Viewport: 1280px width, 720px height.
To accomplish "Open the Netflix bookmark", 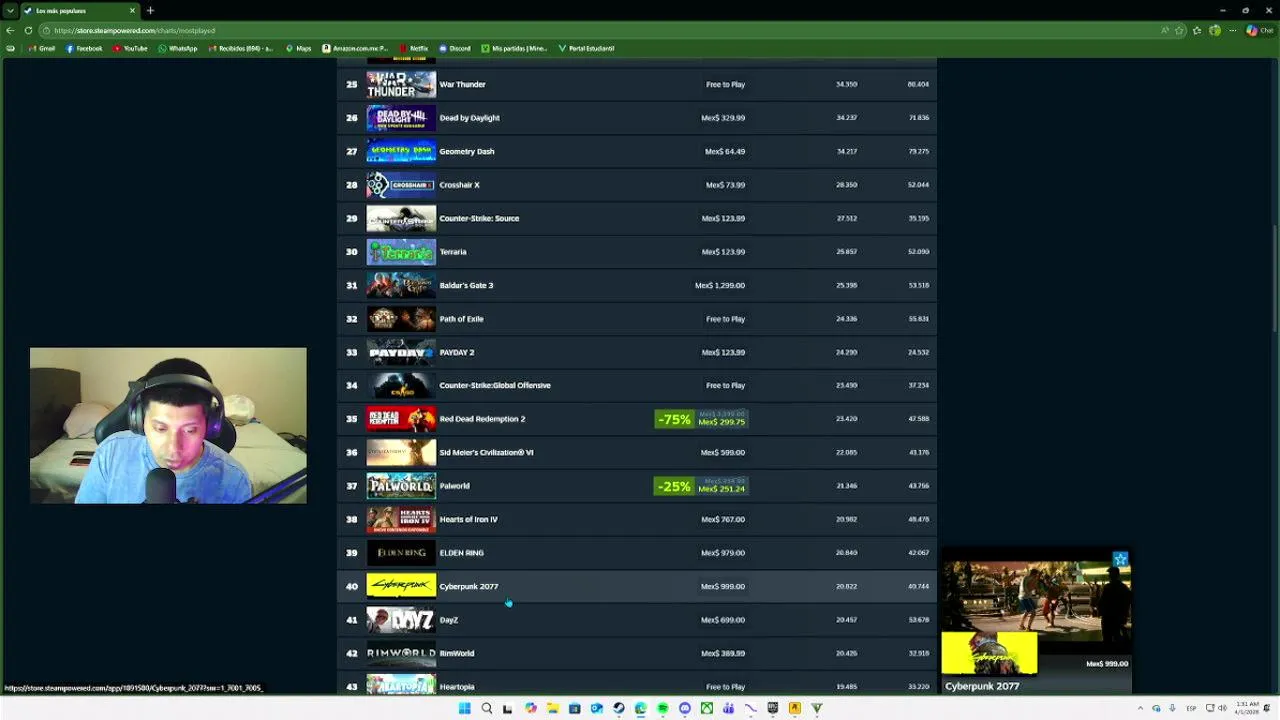I will point(413,48).
